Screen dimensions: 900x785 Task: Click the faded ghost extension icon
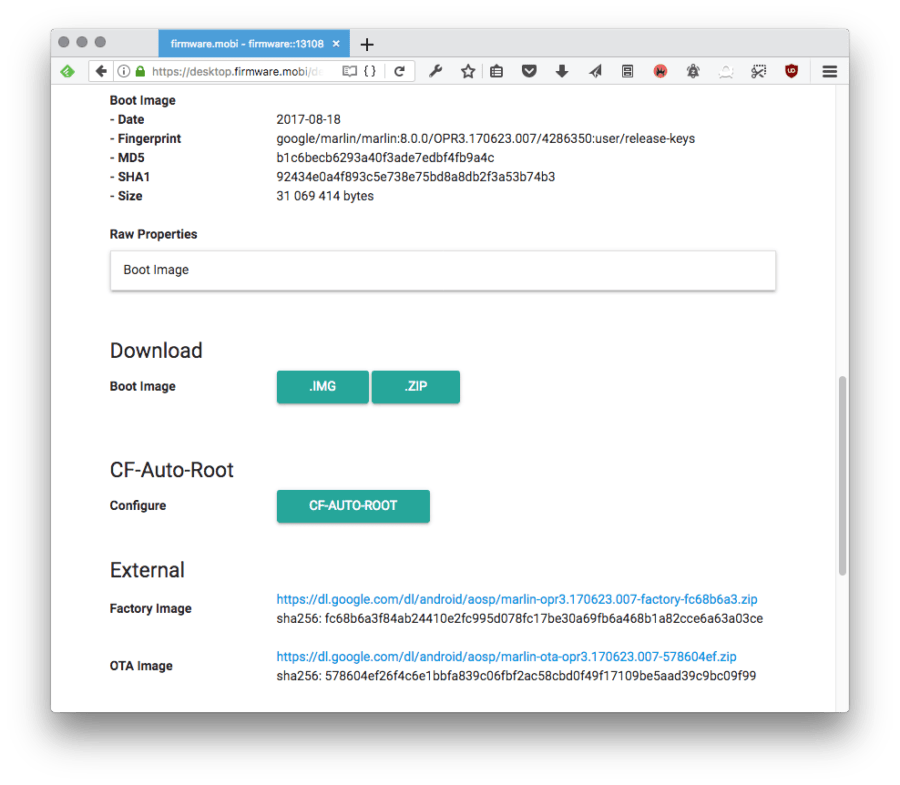tap(726, 71)
